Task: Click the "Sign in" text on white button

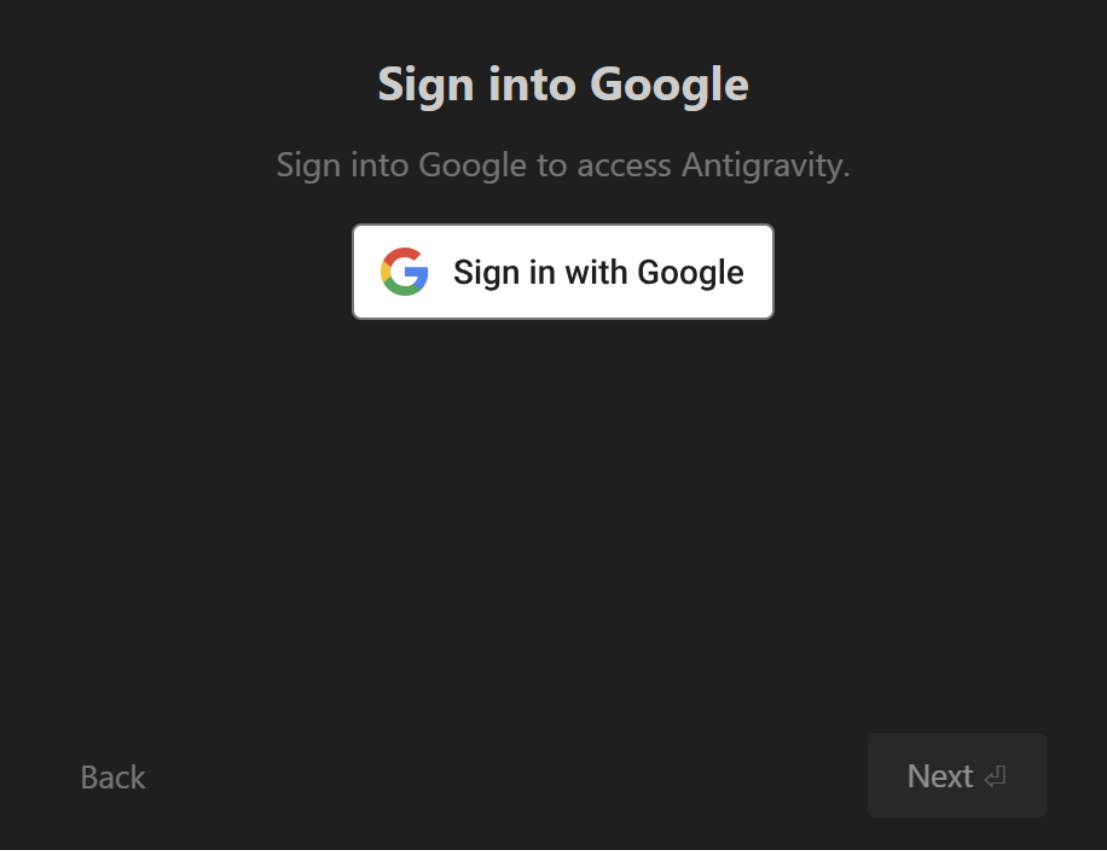Action: [x=504, y=273]
